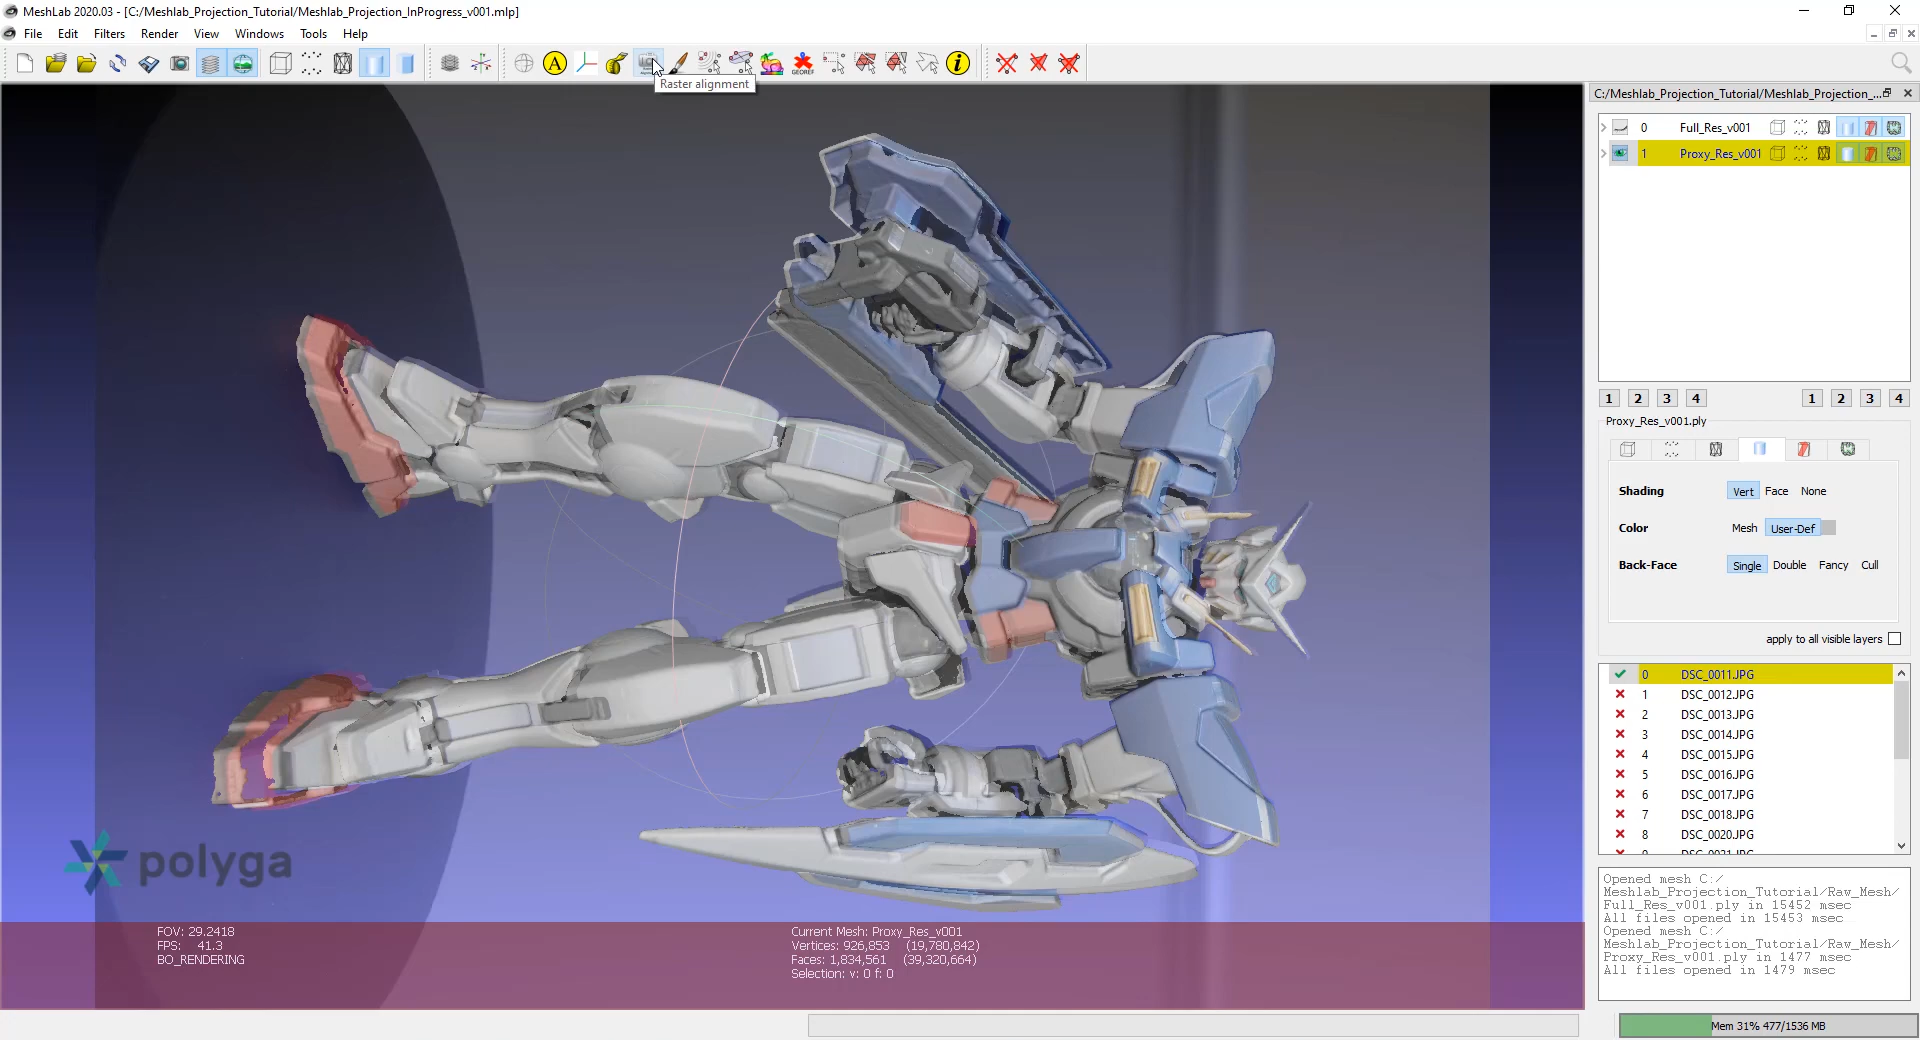Toggle the Show Layer Dialog toolbar icon
The height and width of the screenshot is (1040, 1920).
pos(210,64)
